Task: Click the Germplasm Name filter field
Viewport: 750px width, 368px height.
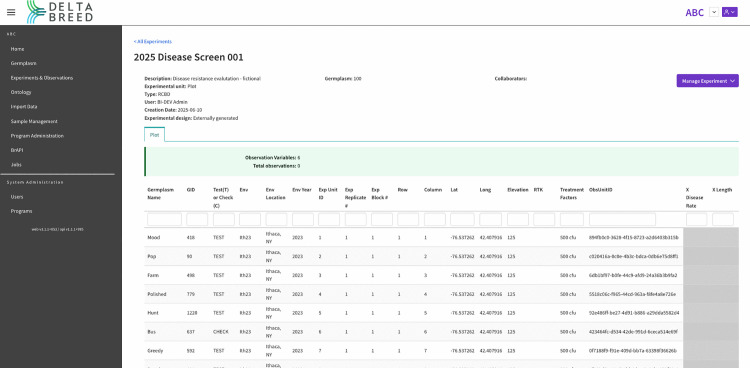Action: coord(165,220)
